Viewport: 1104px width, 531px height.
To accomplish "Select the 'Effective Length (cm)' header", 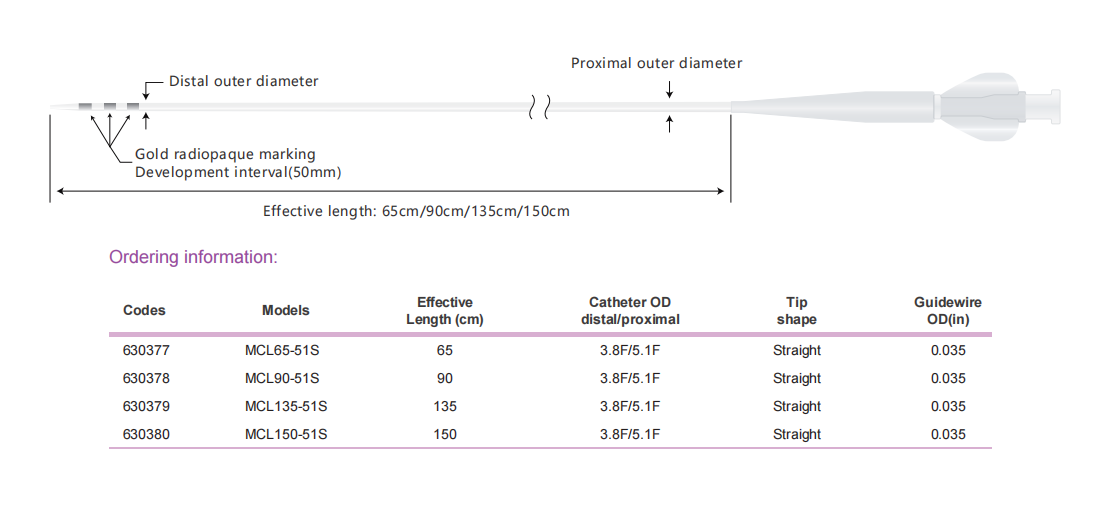I will click(445, 311).
